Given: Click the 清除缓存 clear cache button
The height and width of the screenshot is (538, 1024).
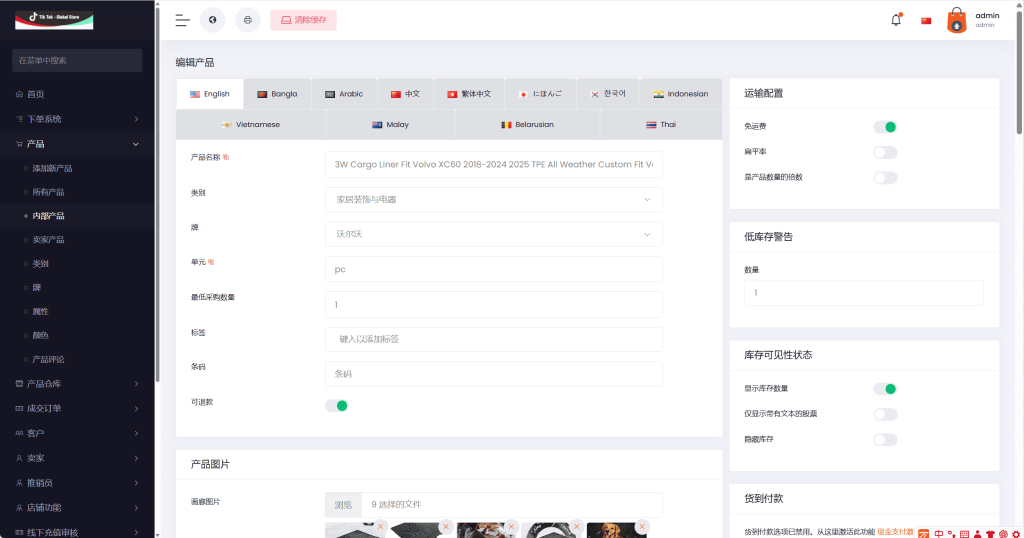Looking at the screenshot, I should point(303,20).
